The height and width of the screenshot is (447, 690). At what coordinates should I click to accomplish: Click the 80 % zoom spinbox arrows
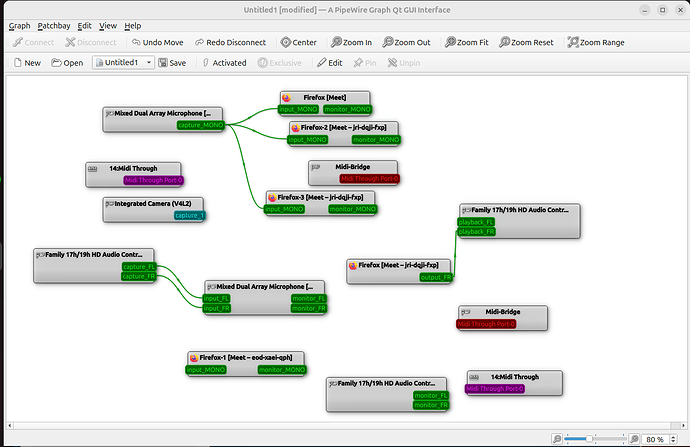(x=673, y=439)
